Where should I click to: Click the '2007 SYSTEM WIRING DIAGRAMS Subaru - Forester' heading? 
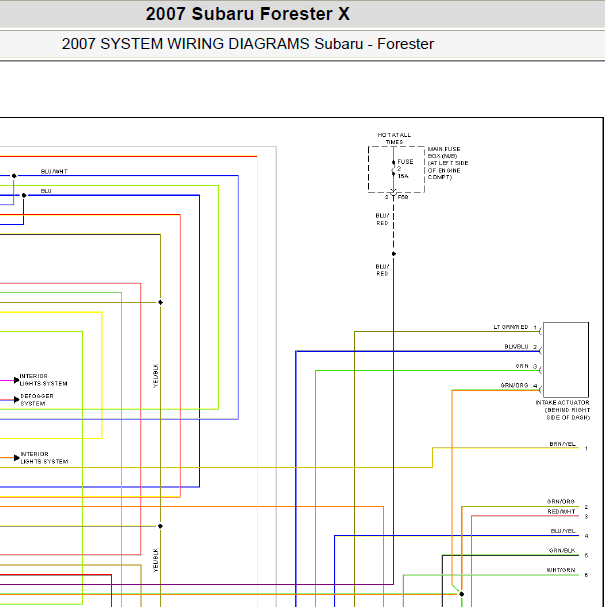click(248, 44)
